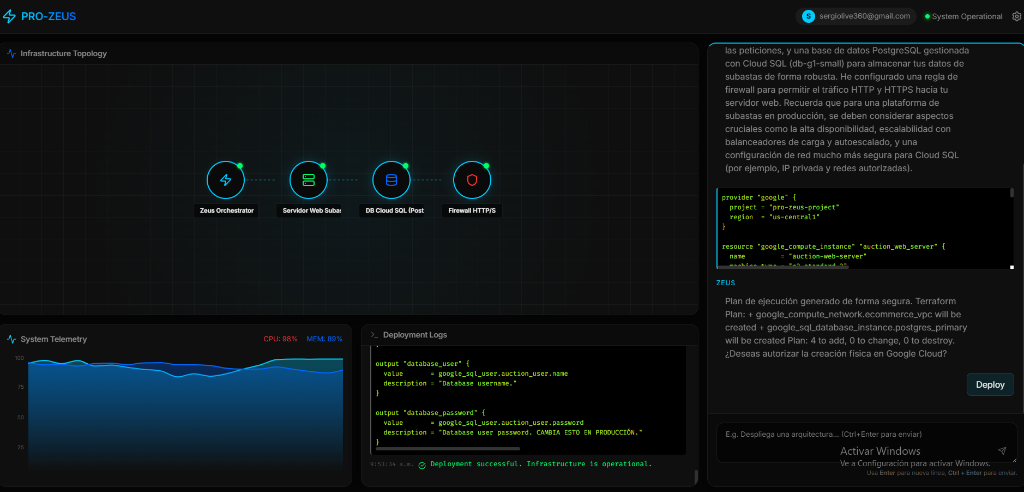Image resolution: width=1024 pixels, height=492 pixels.
Task: Click the DB Cloud SQL (Post label
Action: click(391, 211)
